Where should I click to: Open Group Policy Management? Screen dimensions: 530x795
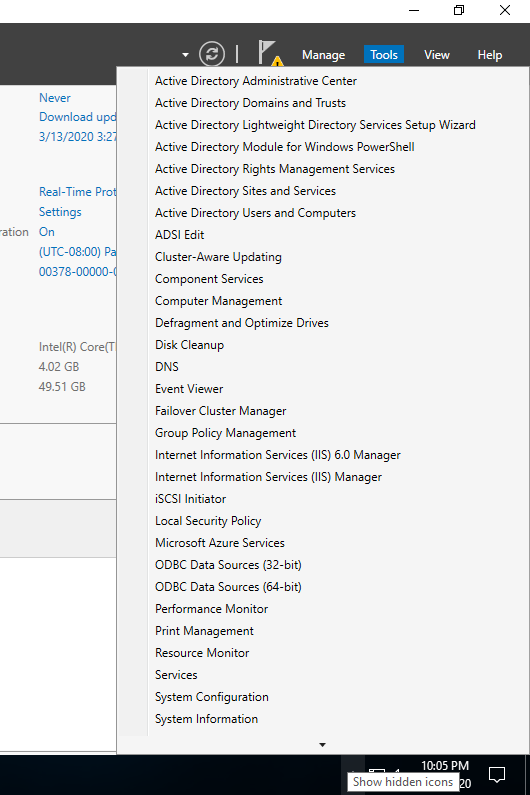click(225, 433)
